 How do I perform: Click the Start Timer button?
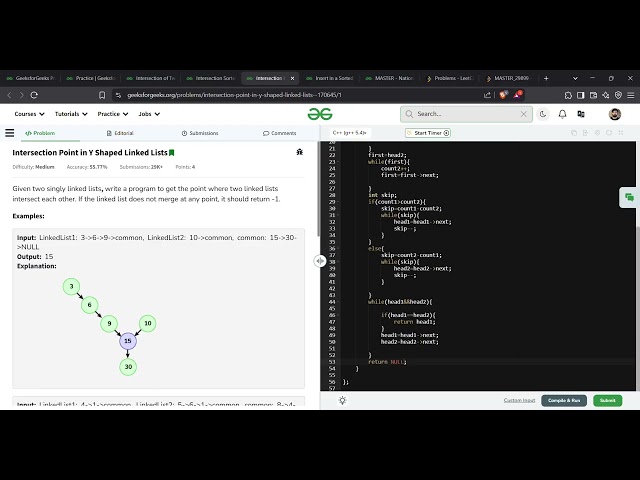point(428,133)
